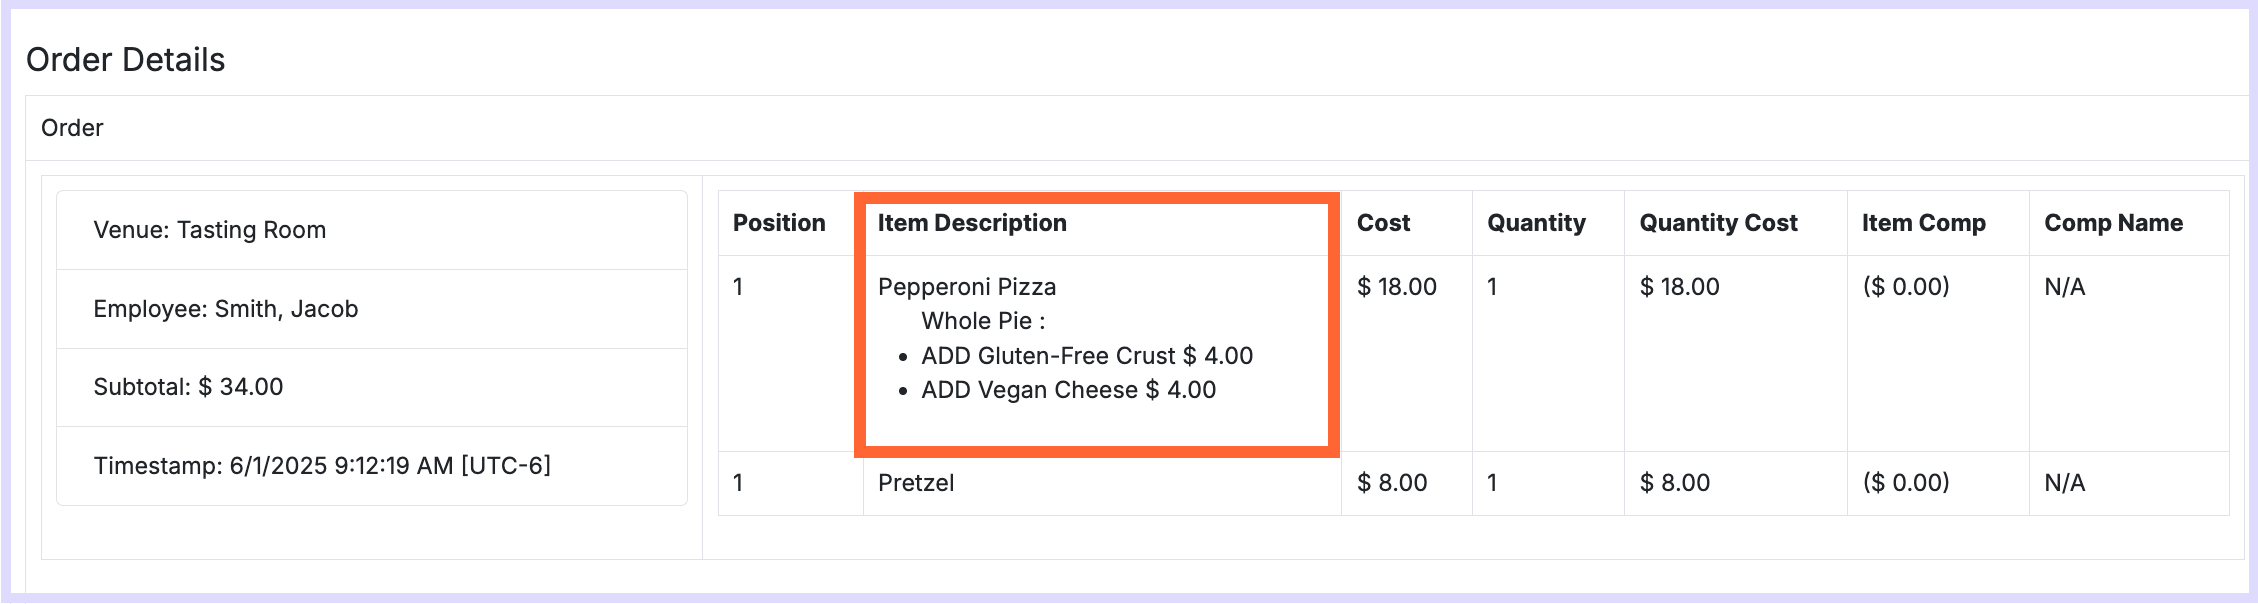Select the Pretzel item row
Viewport: 2258px width, 604px height.
[x=1474, y=484]
